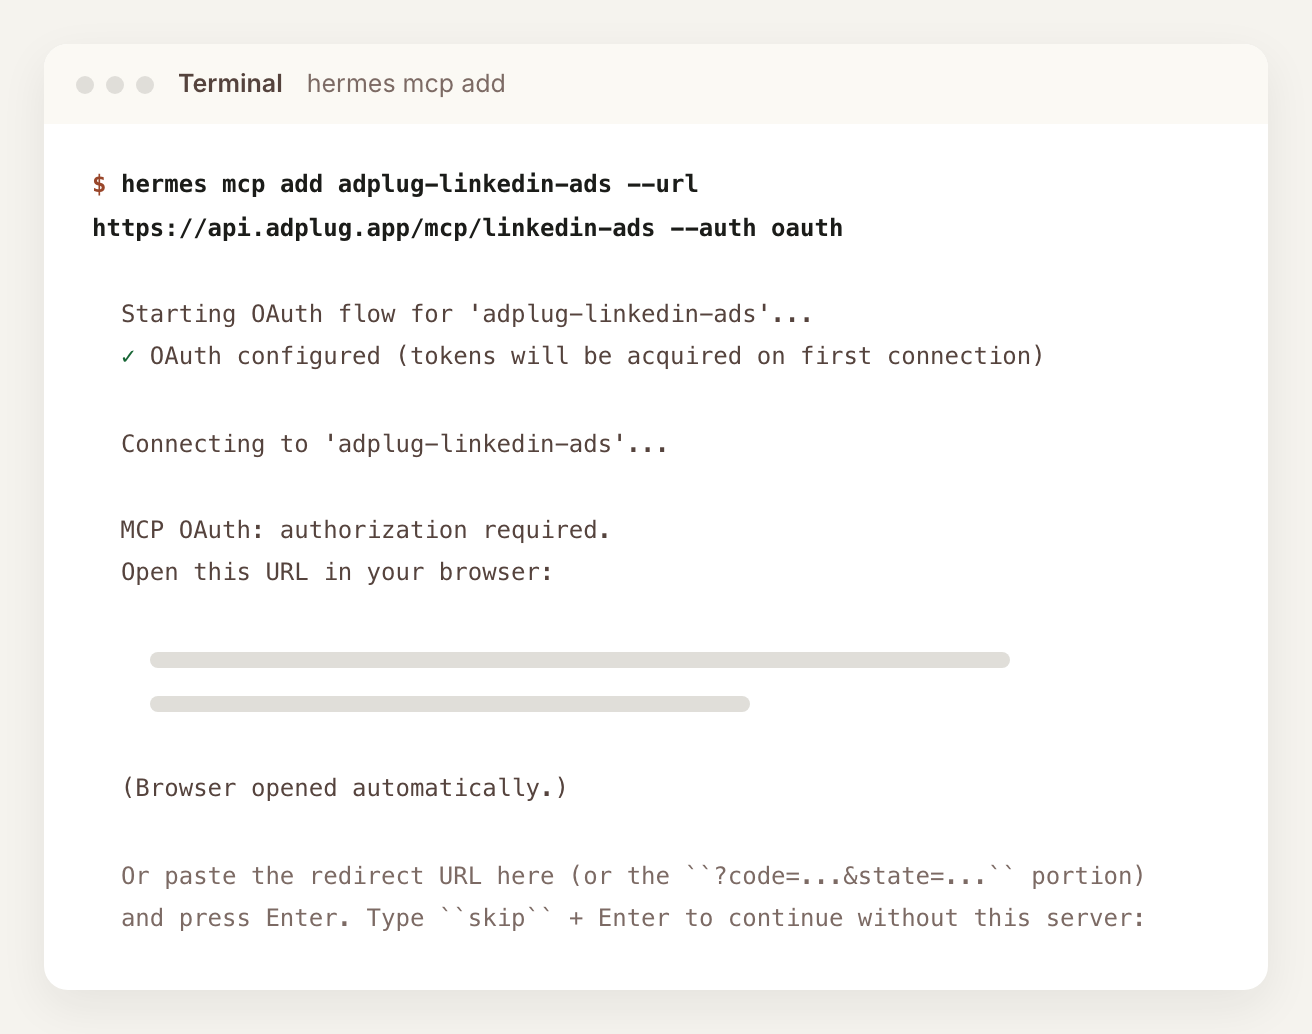Click the "Connecting to 'adplug-linkedin-ads'..." line
Image resolution: width=1312 pixels, height=1034 pixels.
click(x=395, y=443)
